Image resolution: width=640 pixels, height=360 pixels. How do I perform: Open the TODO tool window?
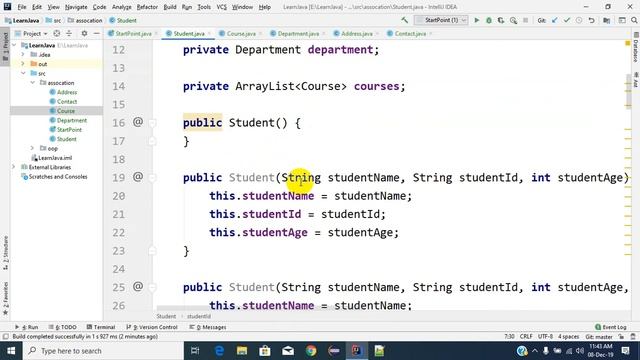click(63, 327)
